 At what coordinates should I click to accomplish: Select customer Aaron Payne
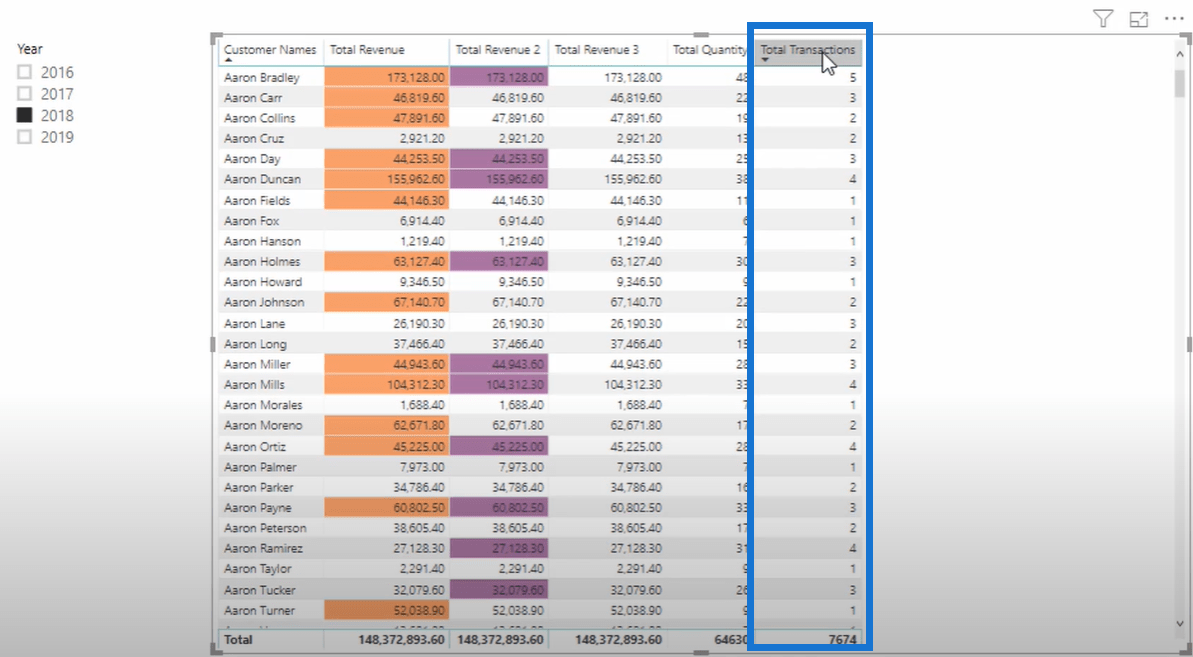(258, 508)
